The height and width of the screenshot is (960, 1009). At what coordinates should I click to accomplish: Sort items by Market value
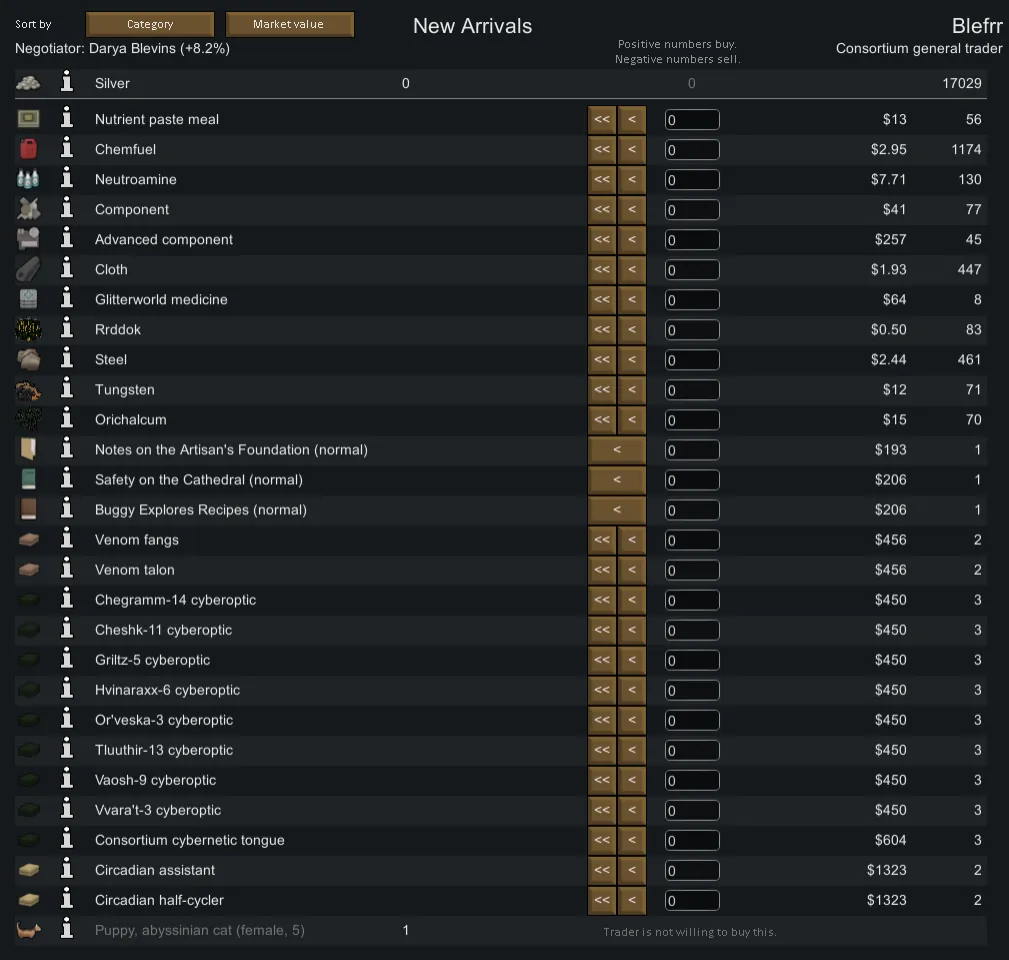(289, 24)
